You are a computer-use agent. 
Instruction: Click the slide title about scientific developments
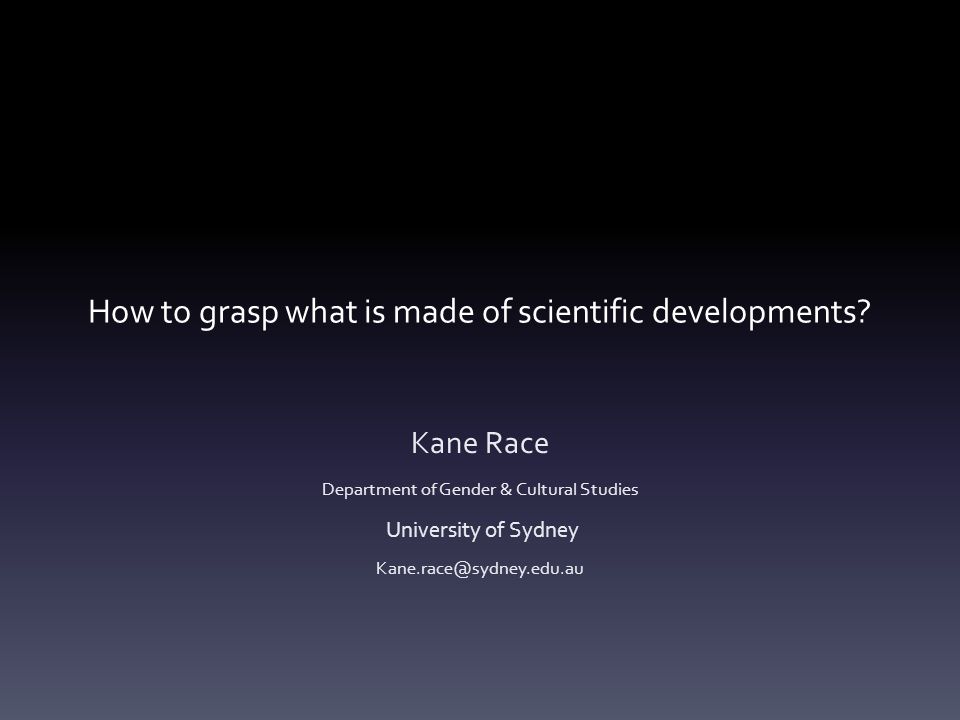(x=479, y=312)
